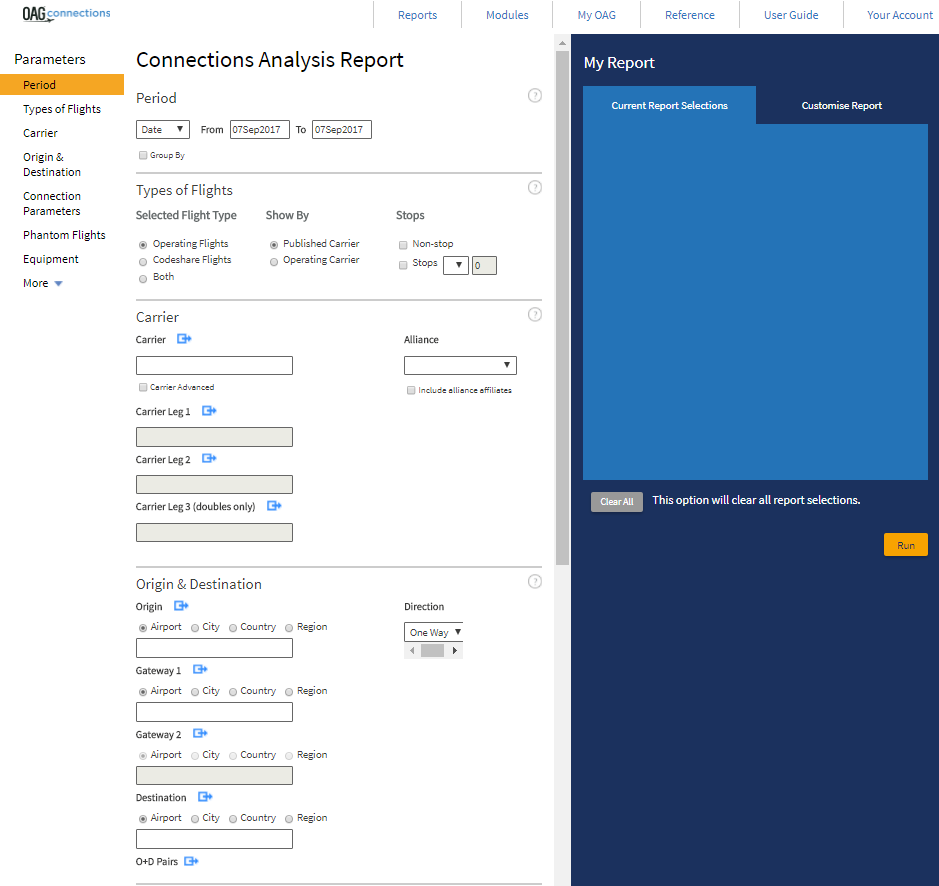Image resolution: width=939 pixels, height=886 pixels.
Task: Open the Modules menu
Action: tap(507, 15)
